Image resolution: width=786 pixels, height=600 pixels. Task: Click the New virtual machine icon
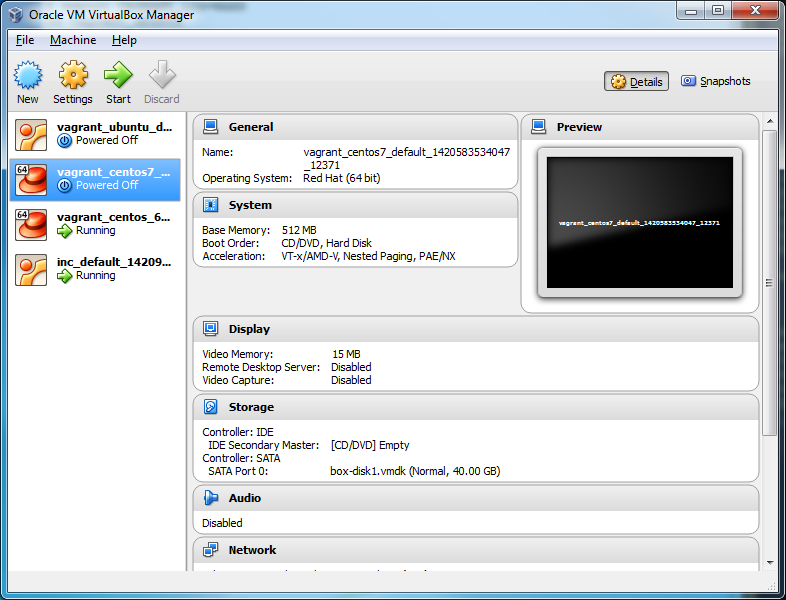[28, 75]
